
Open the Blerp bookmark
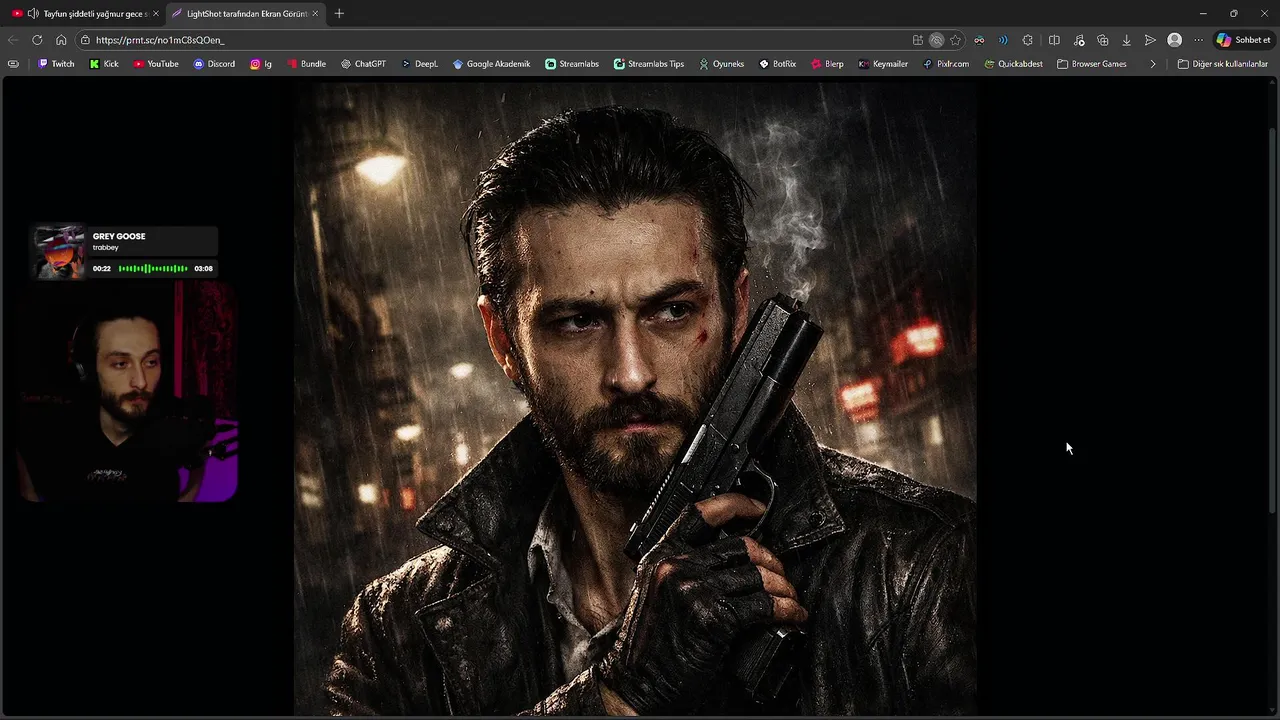coord(827,64)
